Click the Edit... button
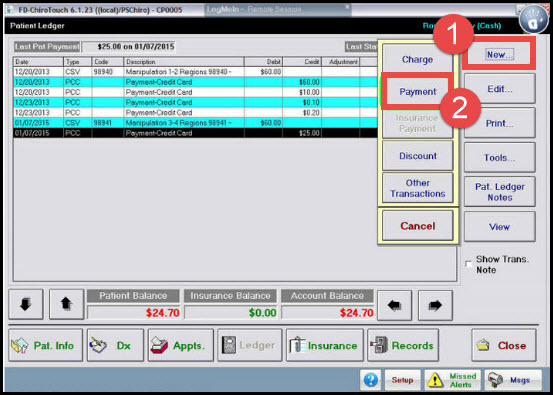 click(499, 89)
